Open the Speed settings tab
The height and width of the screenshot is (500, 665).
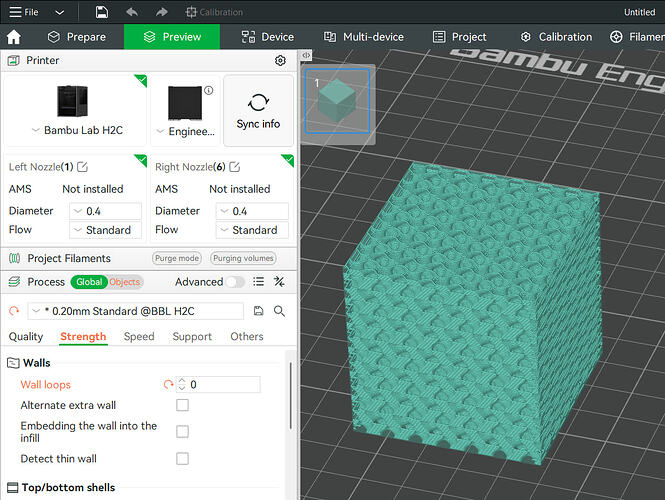[139, 336]
